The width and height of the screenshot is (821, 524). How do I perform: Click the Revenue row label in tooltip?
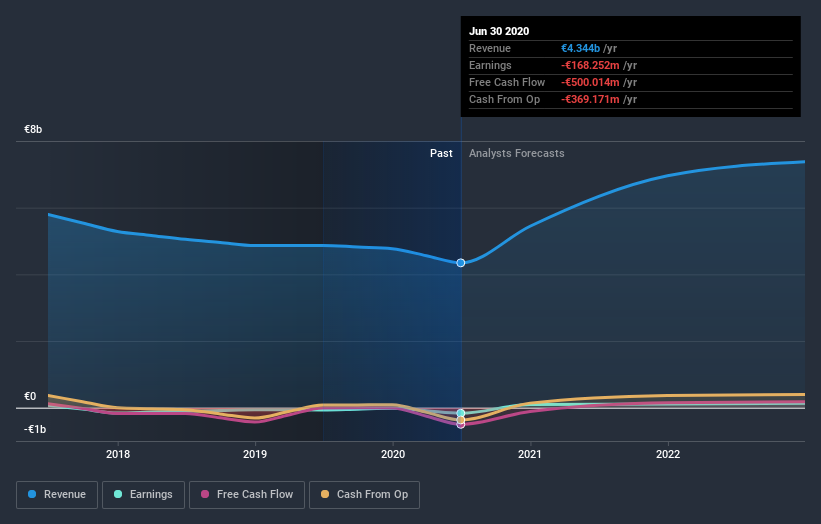click(x=490, y=48)
